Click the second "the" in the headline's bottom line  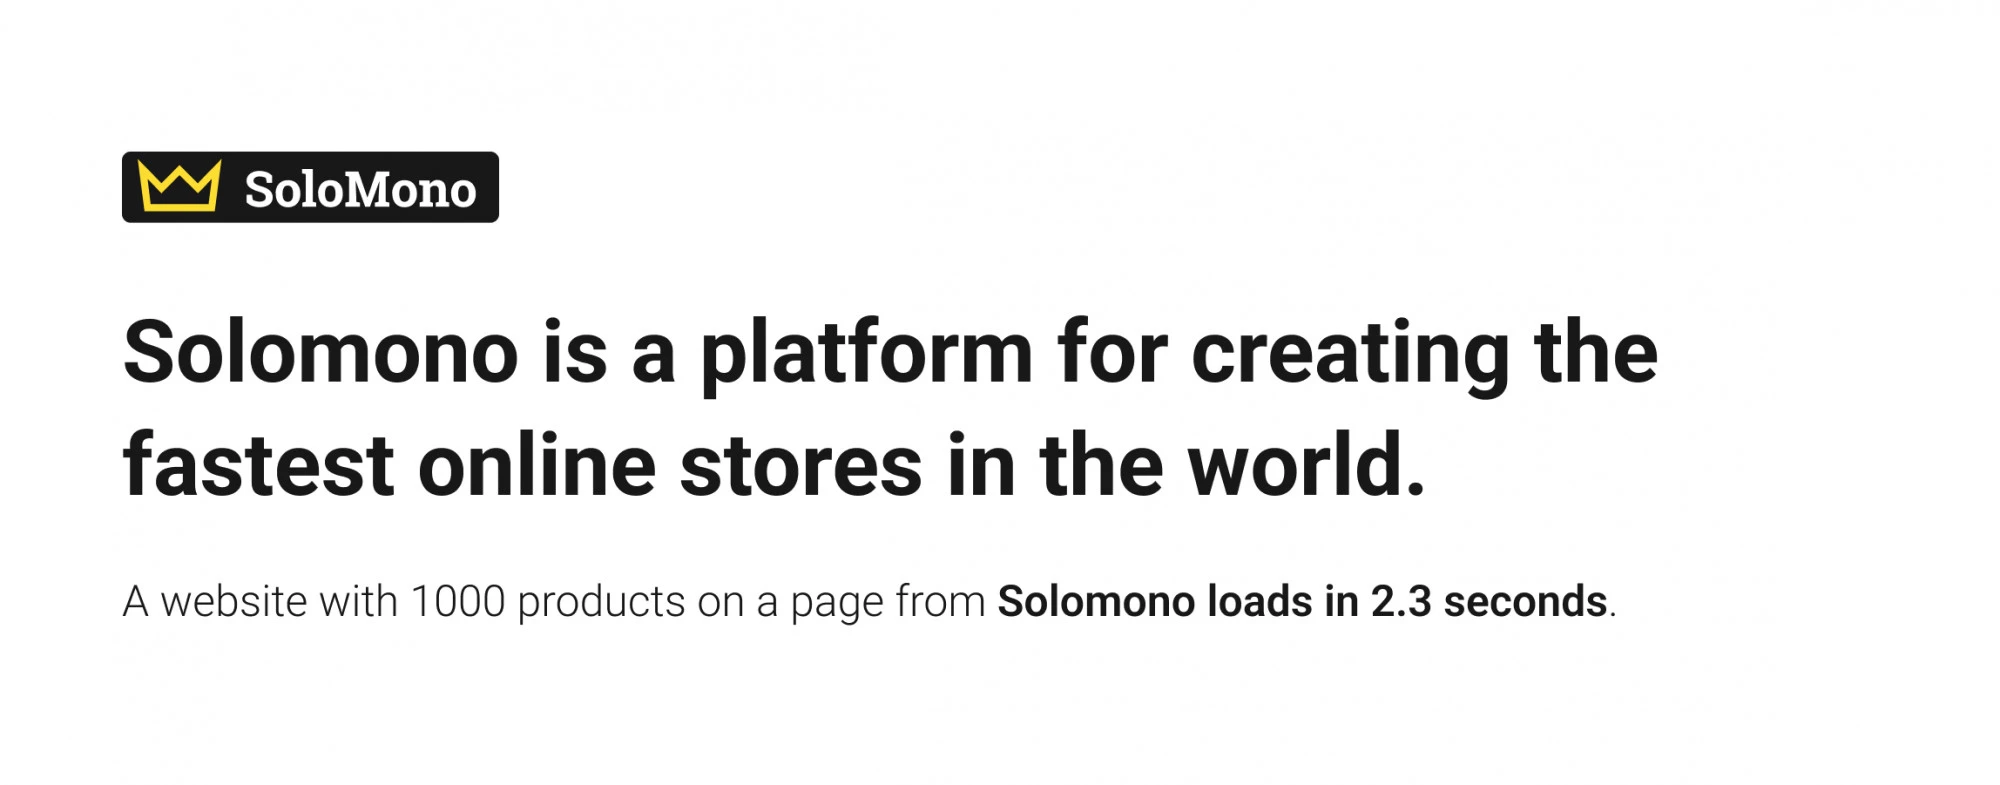(1102, 466)
